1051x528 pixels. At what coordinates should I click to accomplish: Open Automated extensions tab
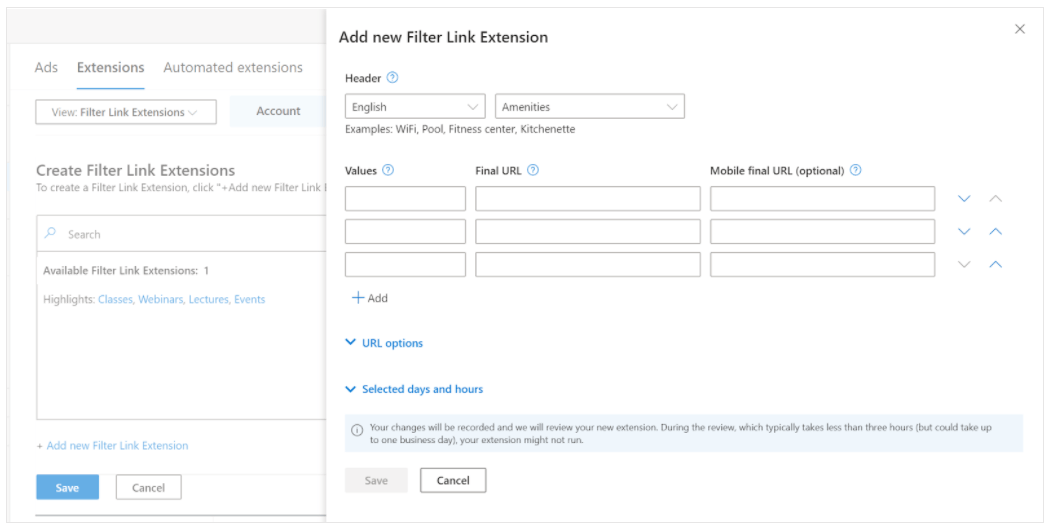pos(233,67)
